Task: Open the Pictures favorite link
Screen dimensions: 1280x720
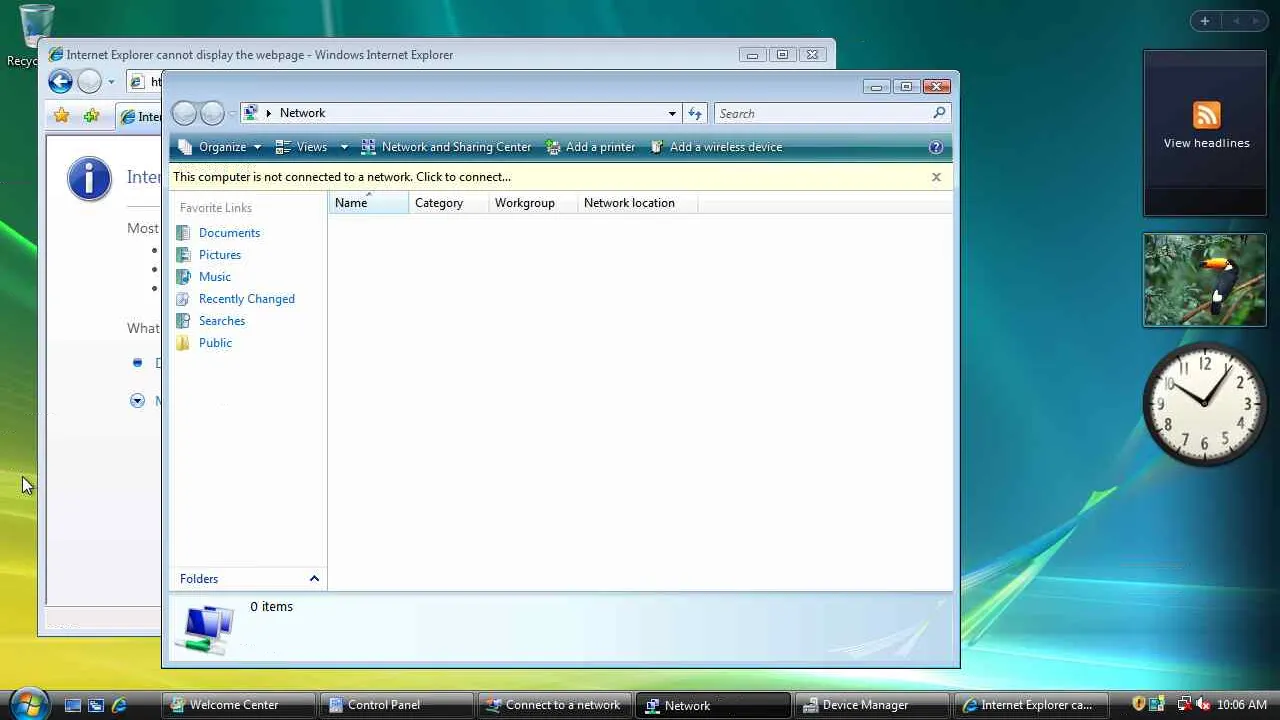Action: pos(220,255)
